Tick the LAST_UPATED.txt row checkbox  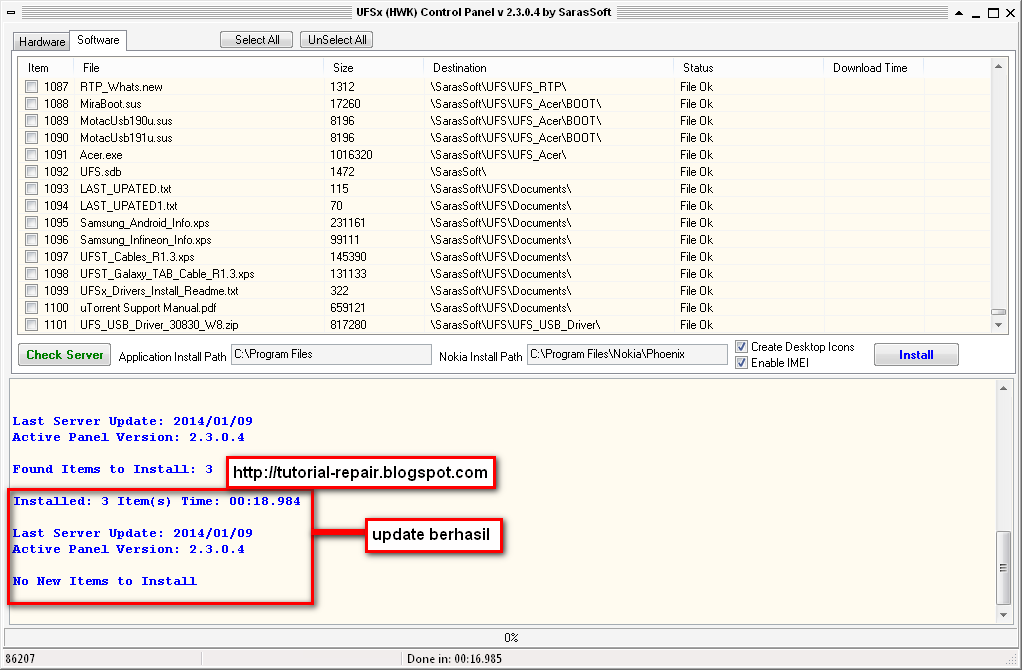(31, 188)
